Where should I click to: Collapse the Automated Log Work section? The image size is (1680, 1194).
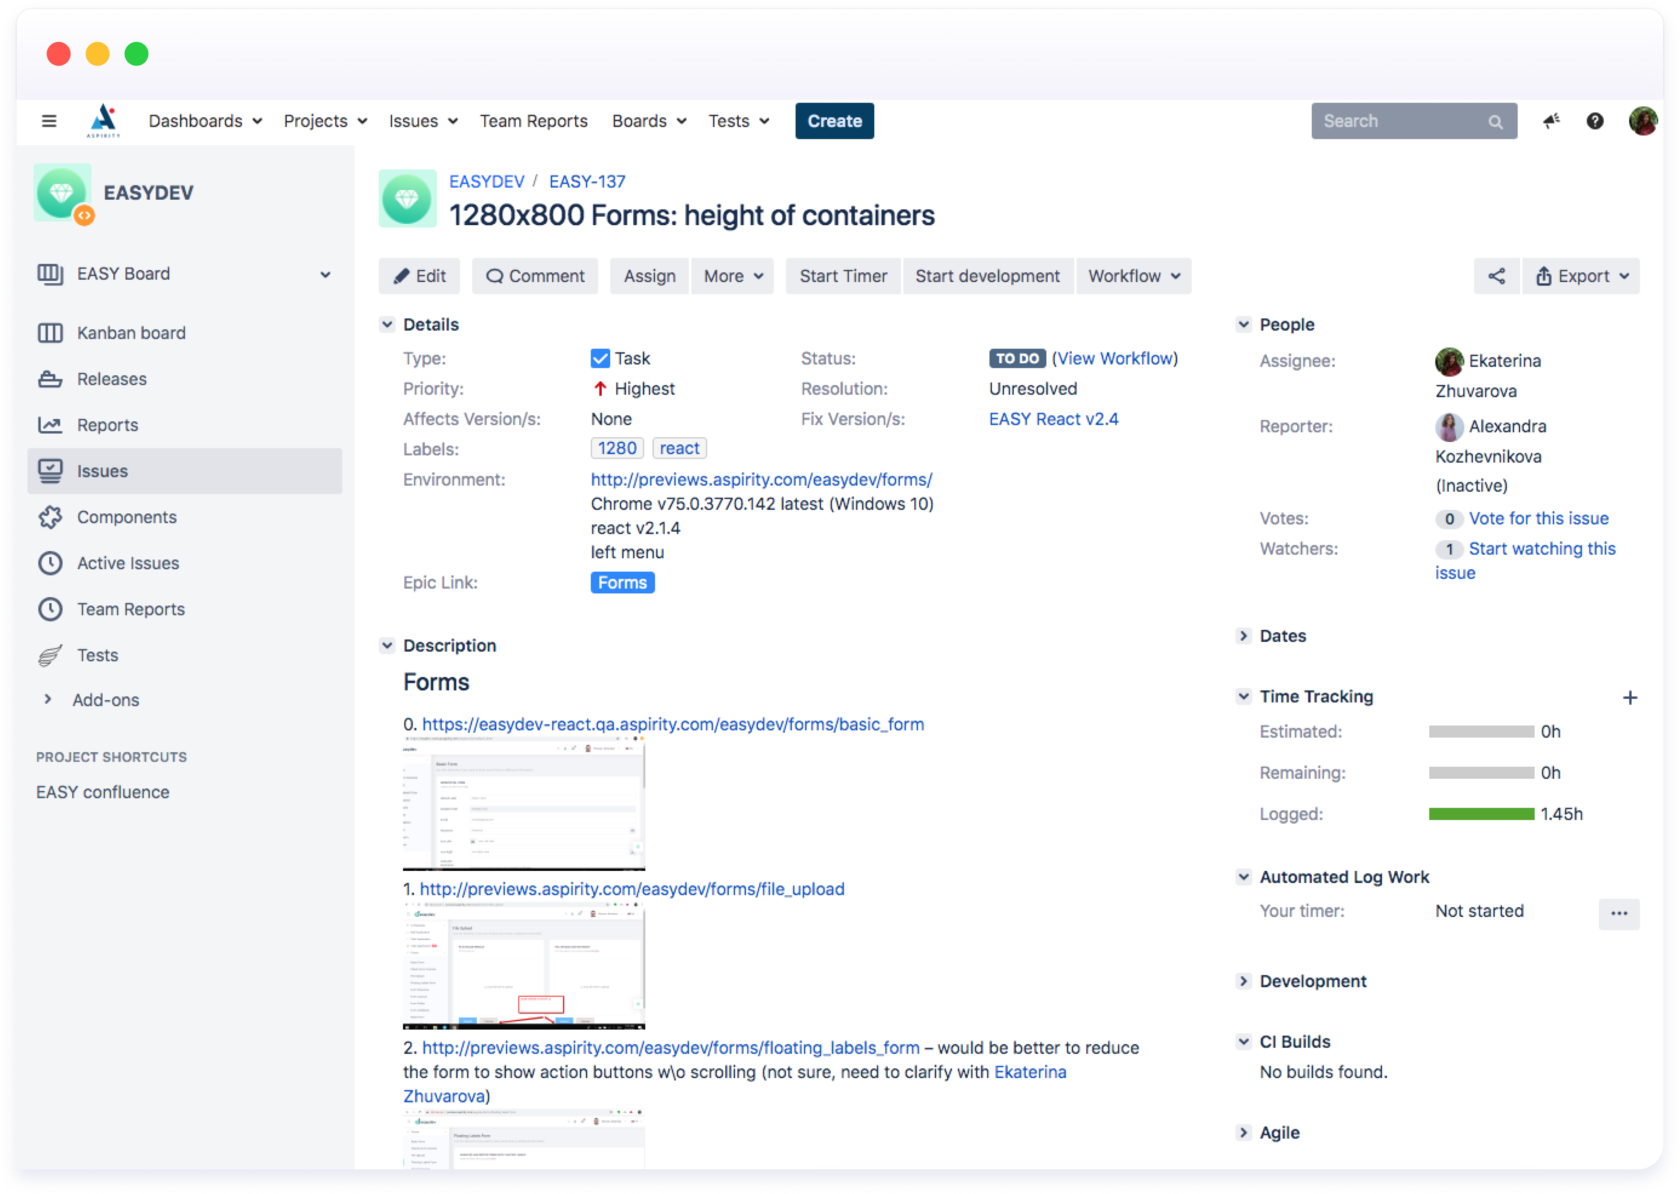pos(1243,876)
